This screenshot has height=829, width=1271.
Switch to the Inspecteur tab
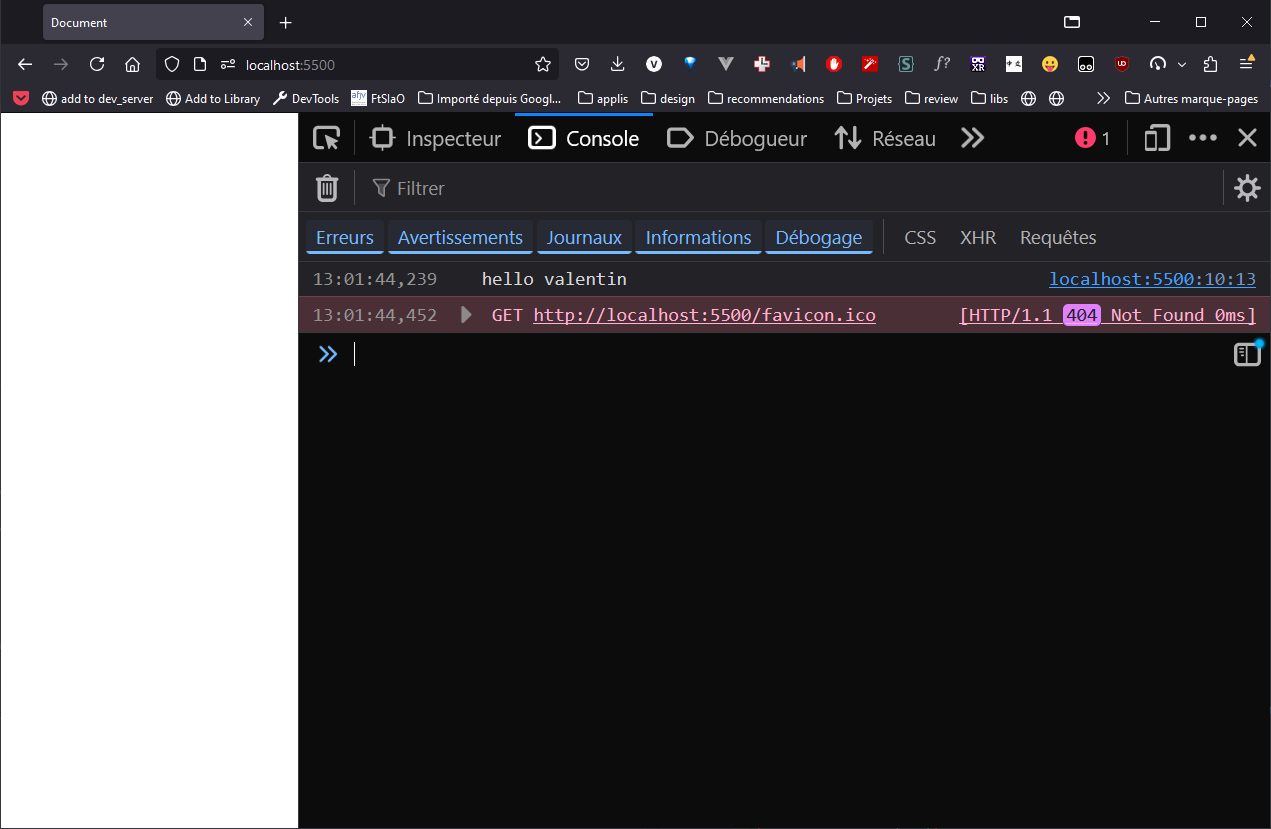click(x=436, y=139)
